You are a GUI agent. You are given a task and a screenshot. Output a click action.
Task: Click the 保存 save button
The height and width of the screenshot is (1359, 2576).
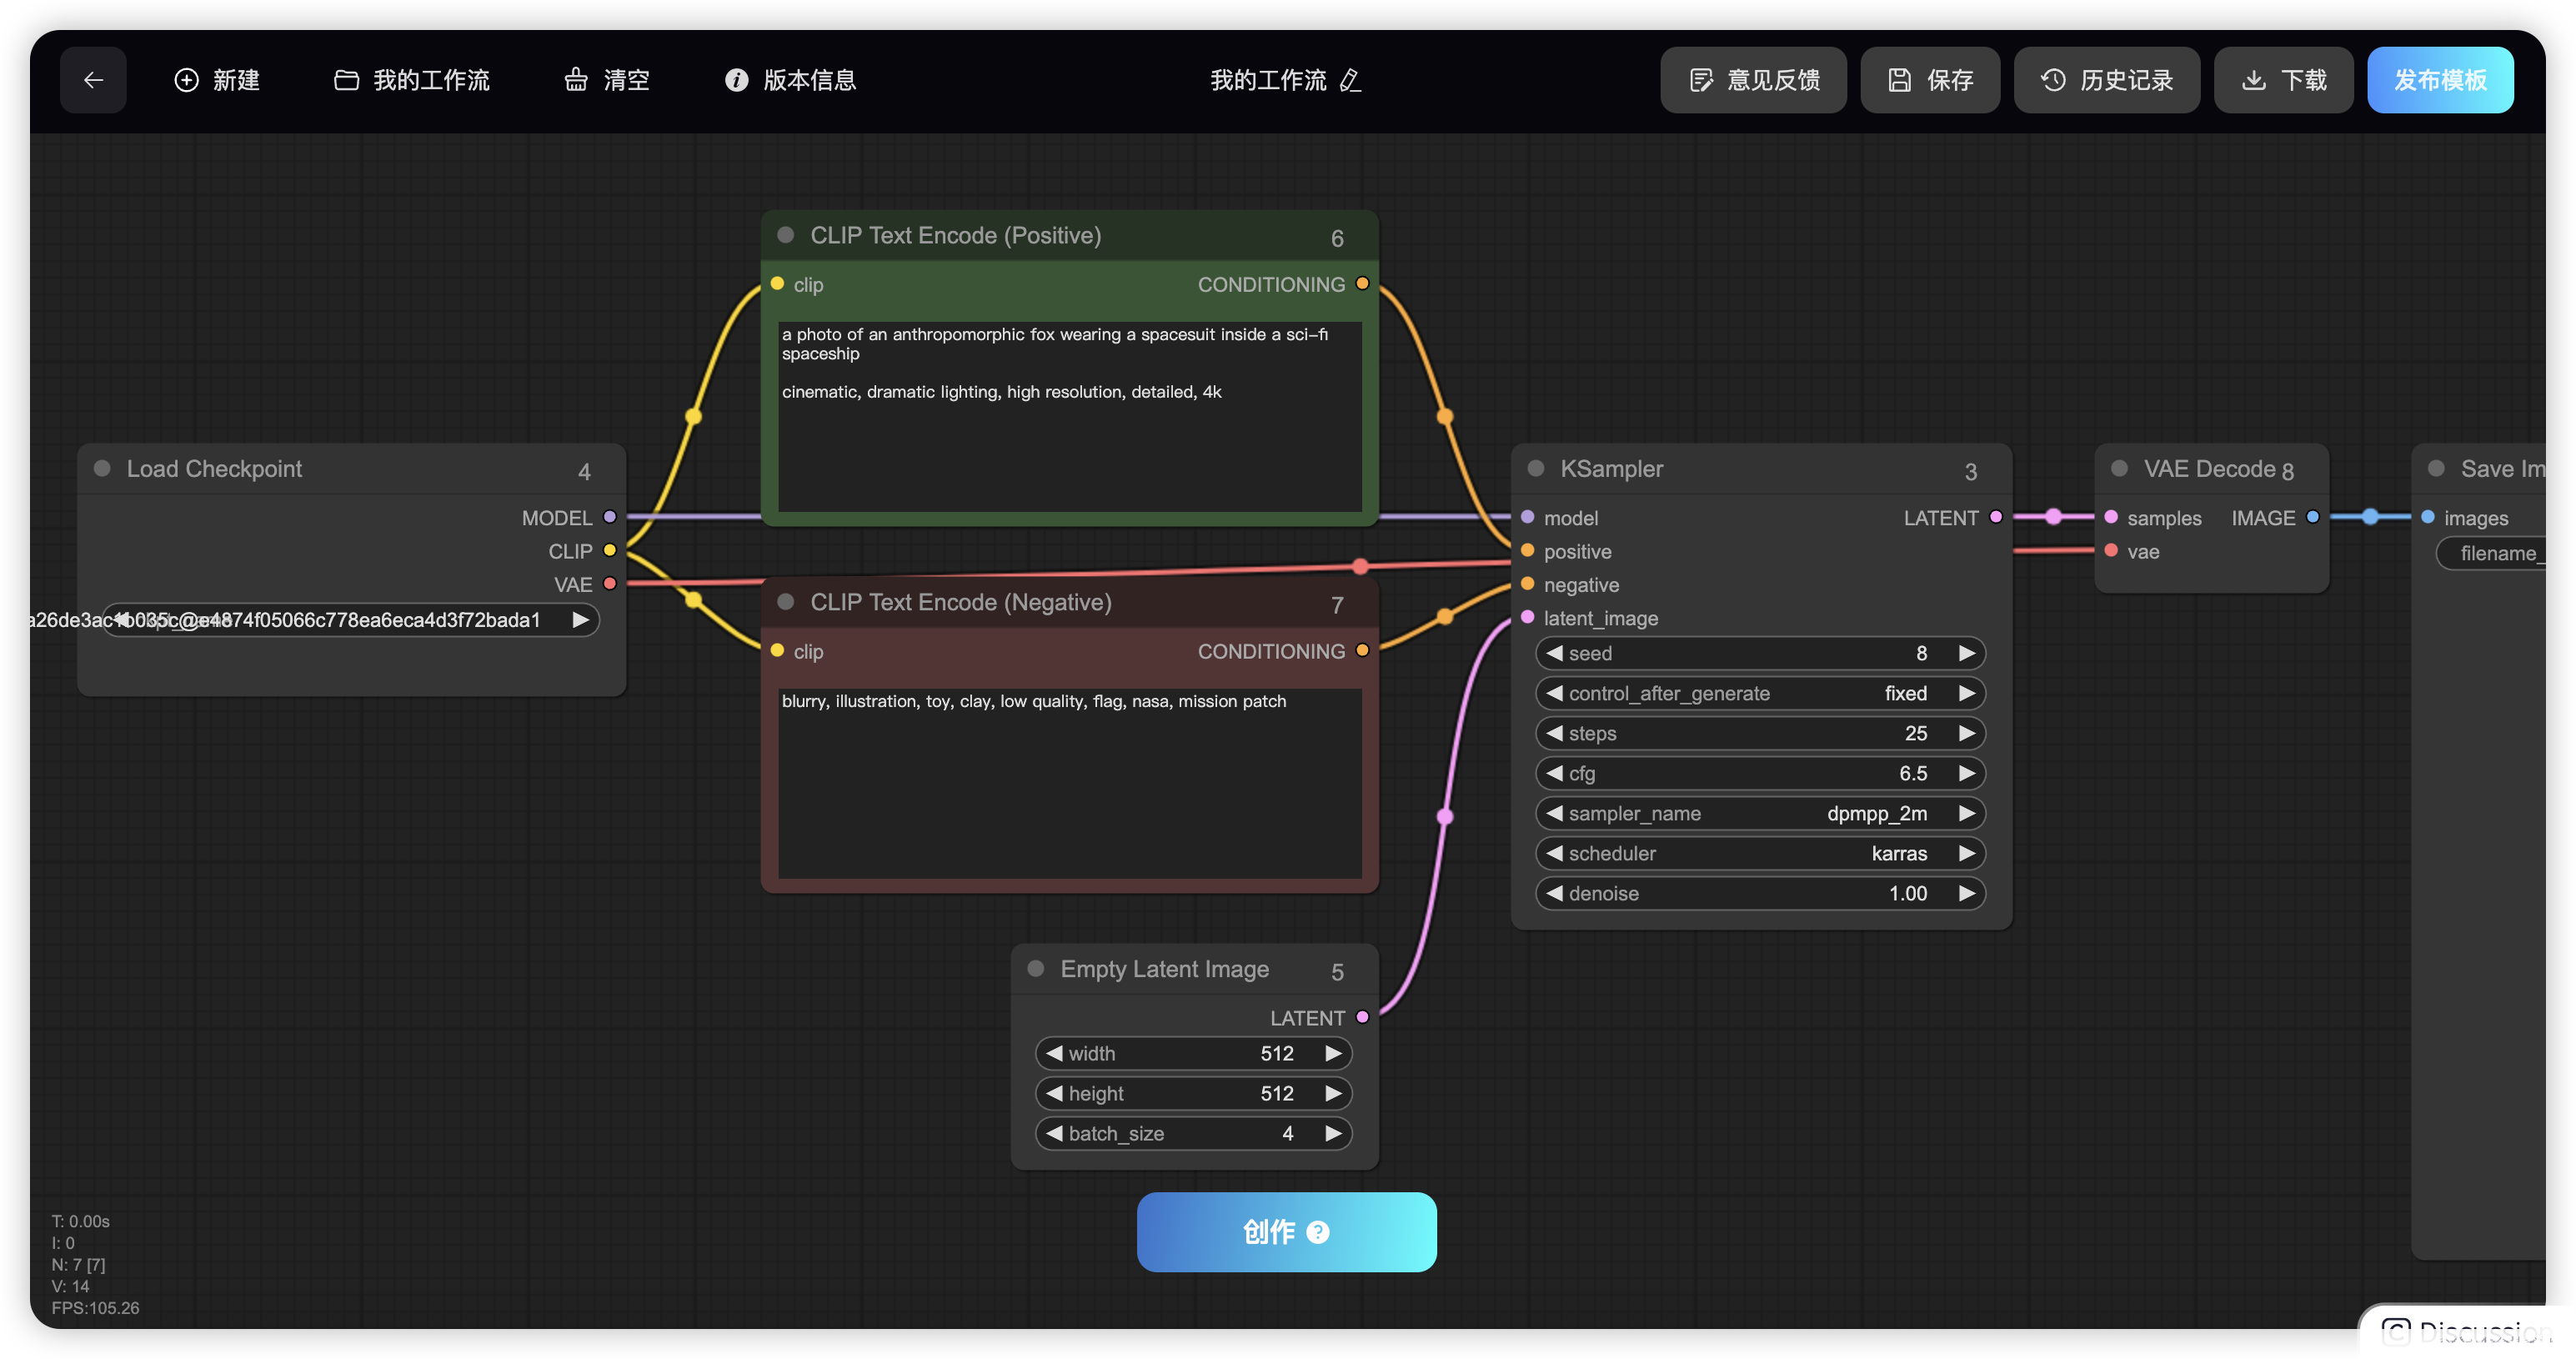tap(1929, 80)
